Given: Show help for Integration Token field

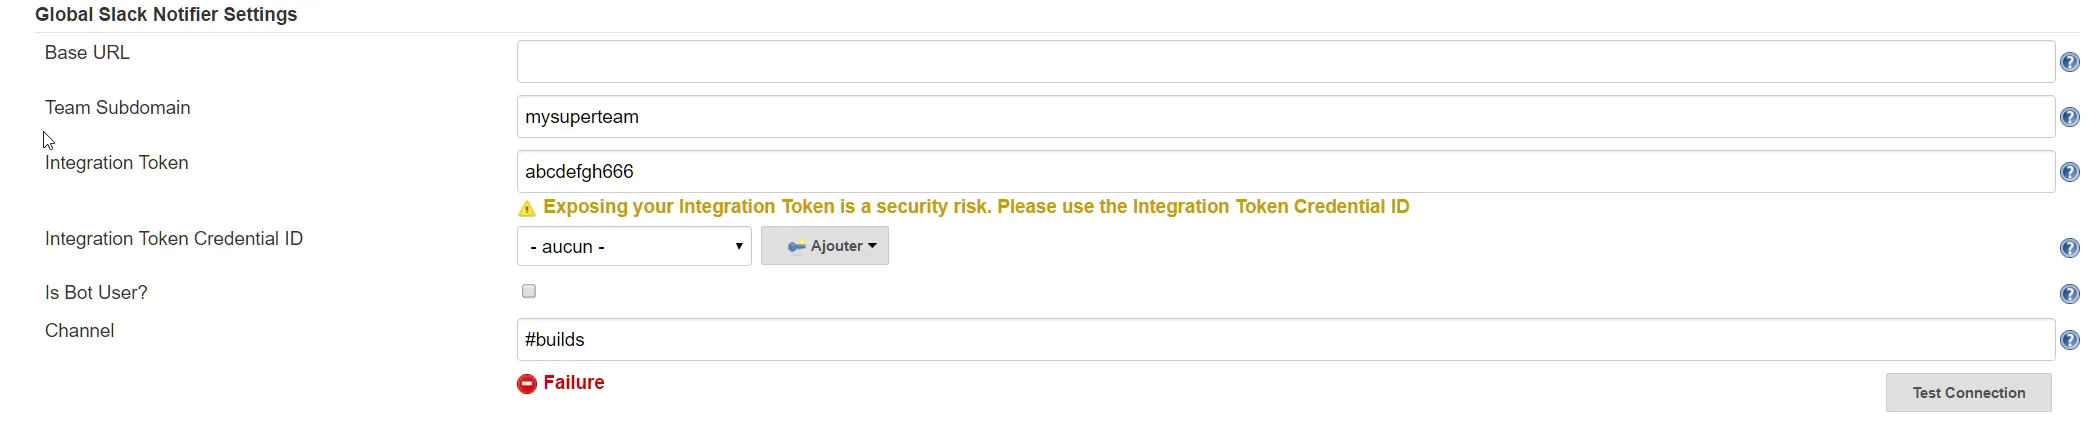Looking at the screenshot, I should (x=2069, y=173).
